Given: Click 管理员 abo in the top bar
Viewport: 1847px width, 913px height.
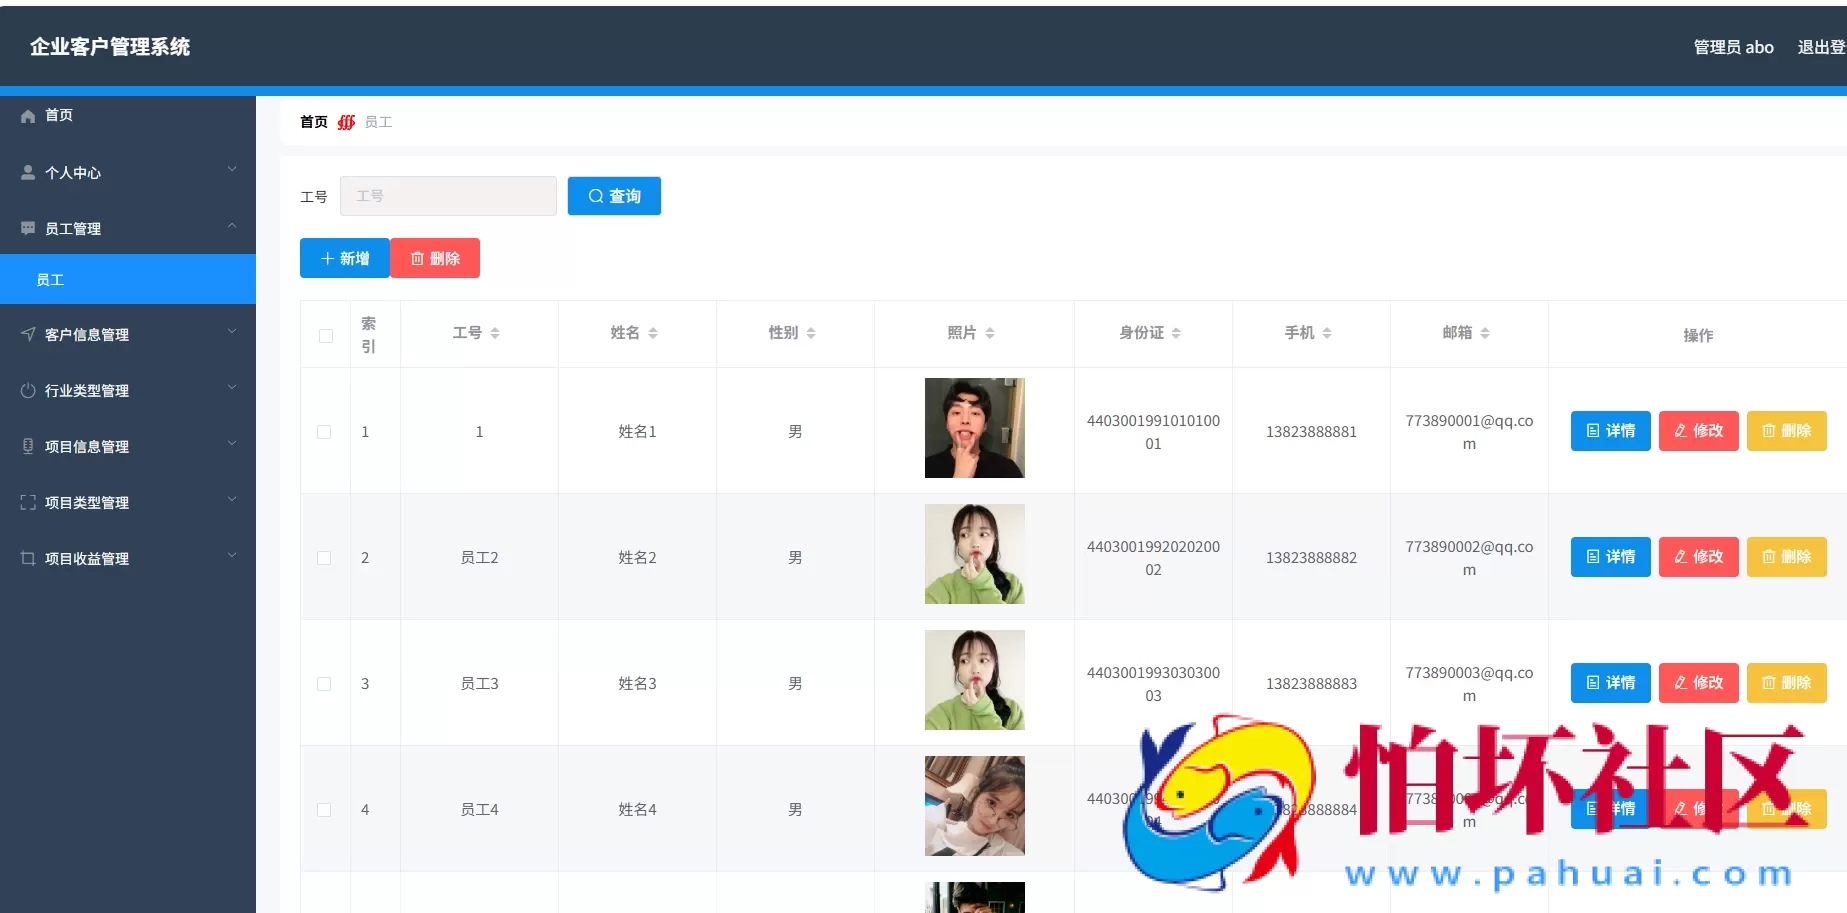Looking at the screenshot, I should [1732, 46].
